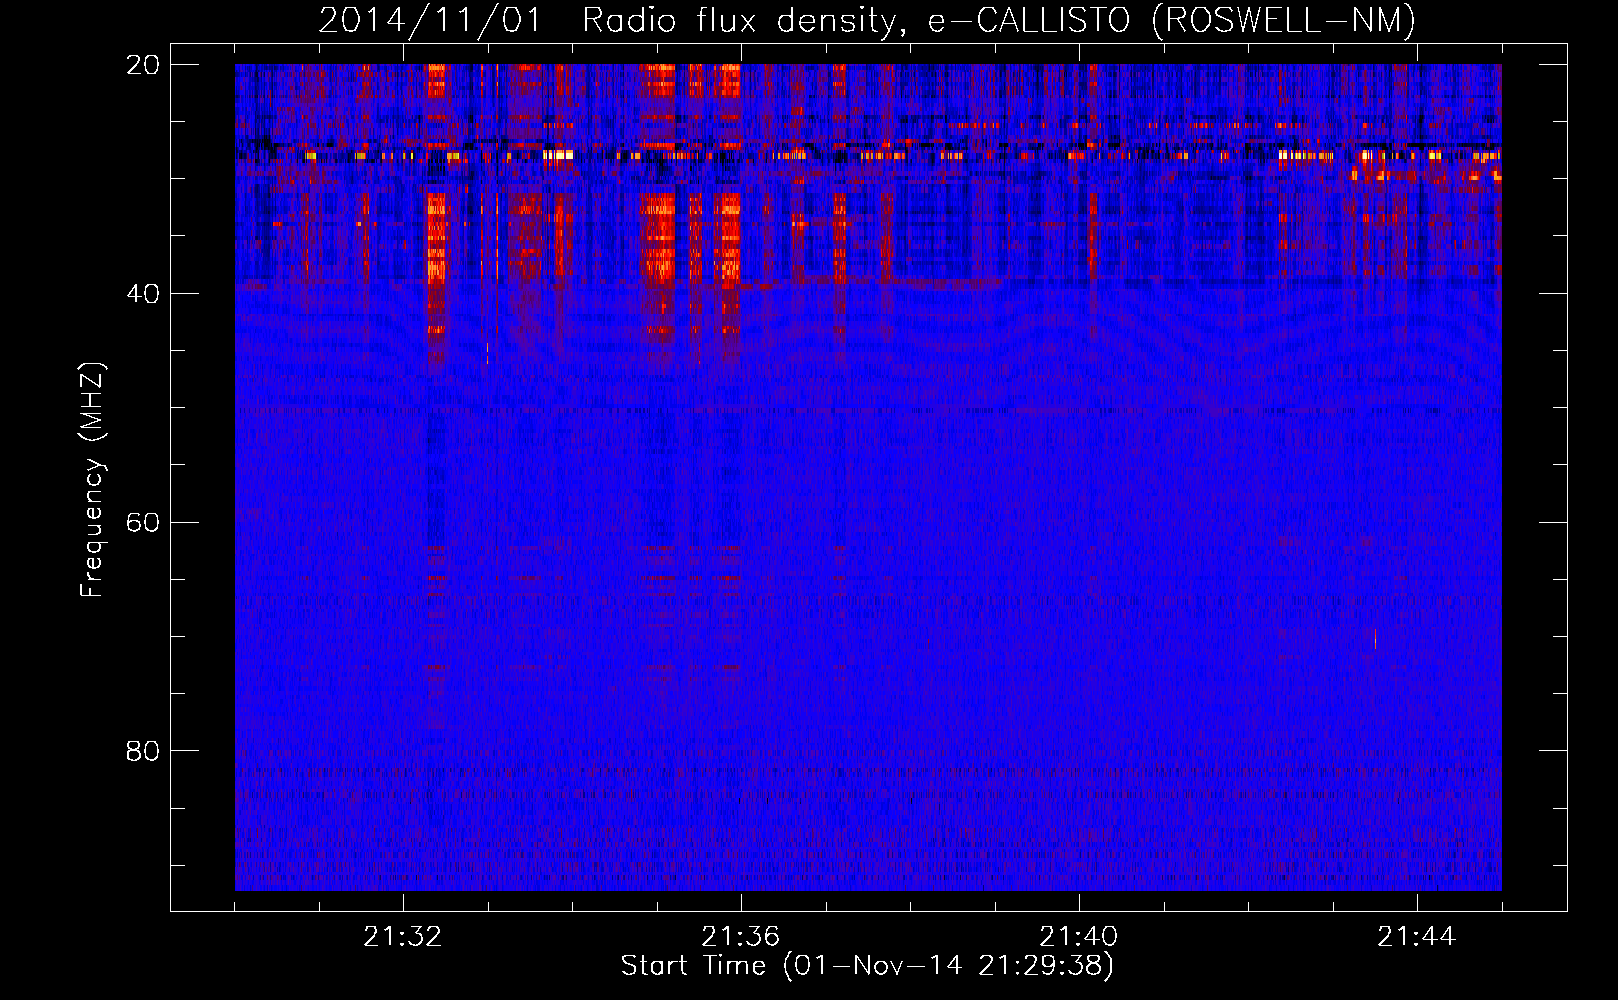Click the 21:36 time axis label
The width and height of the screenshot is (1618, 1000).
tap(741, 937)
